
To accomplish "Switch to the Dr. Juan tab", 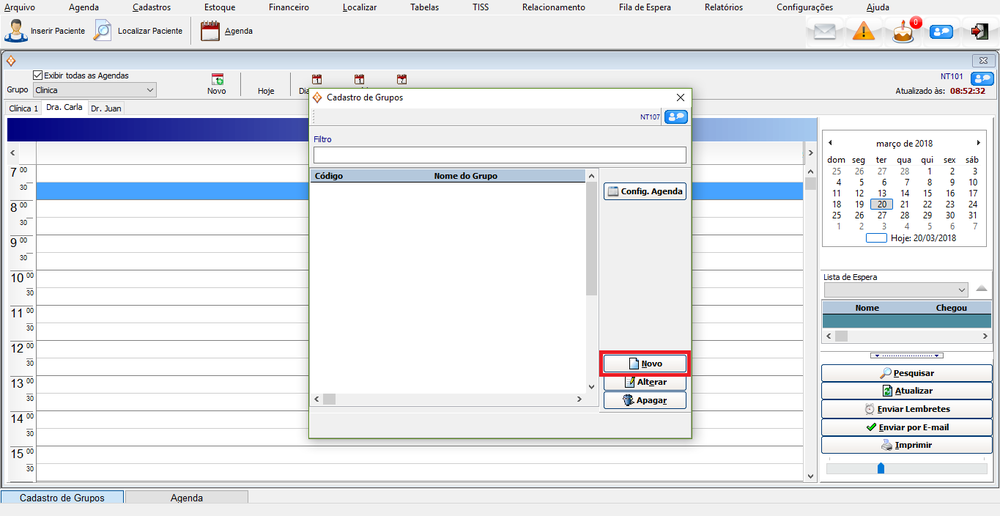I will 106,108.
